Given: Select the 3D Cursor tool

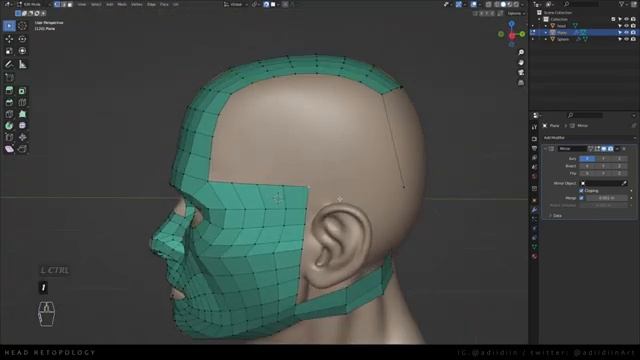Looking at the screenshot, I should point(22,26).
